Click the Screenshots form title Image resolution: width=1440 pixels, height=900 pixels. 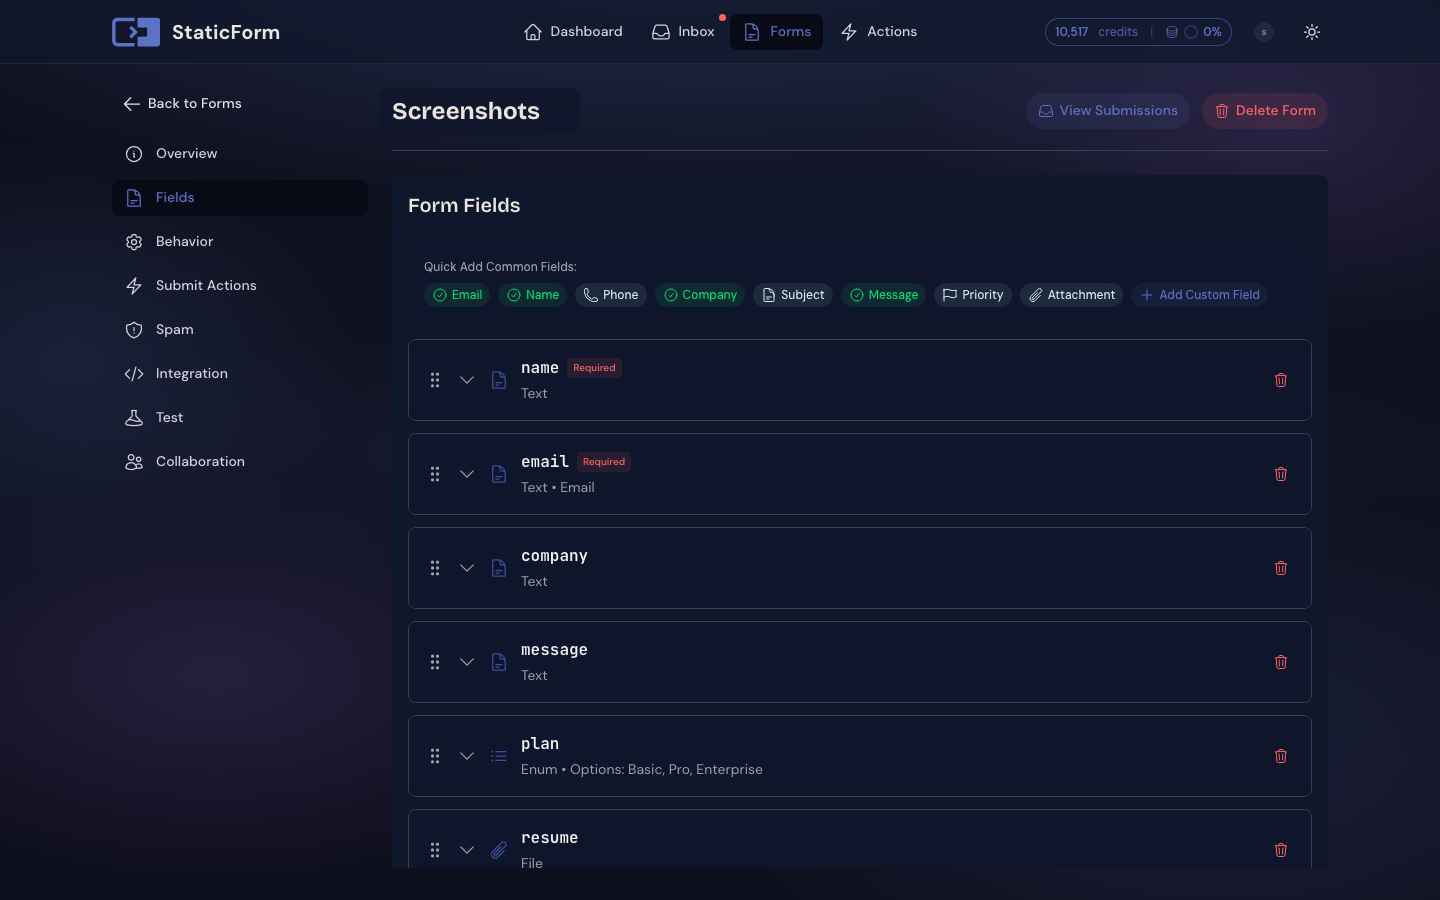click(466, 111)
